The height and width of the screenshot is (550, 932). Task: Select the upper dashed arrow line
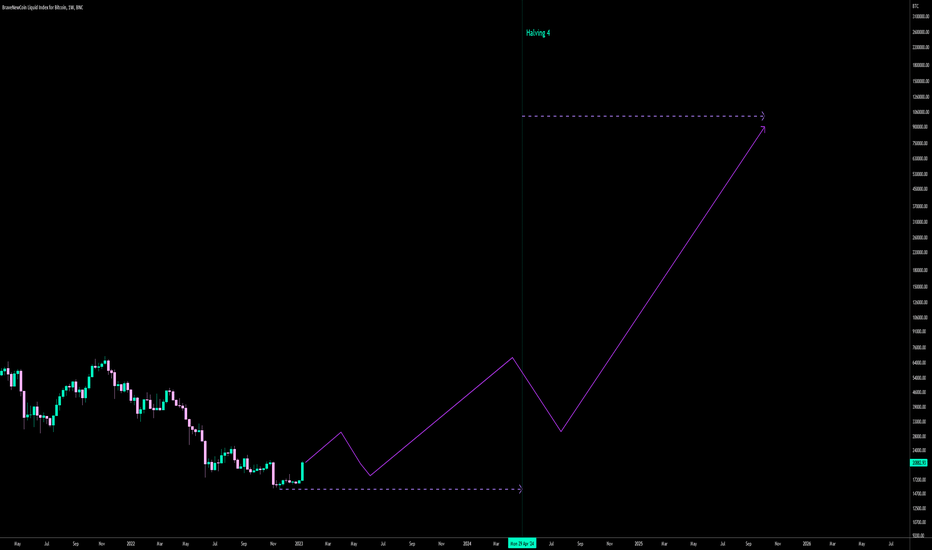[x=643, y=117]
